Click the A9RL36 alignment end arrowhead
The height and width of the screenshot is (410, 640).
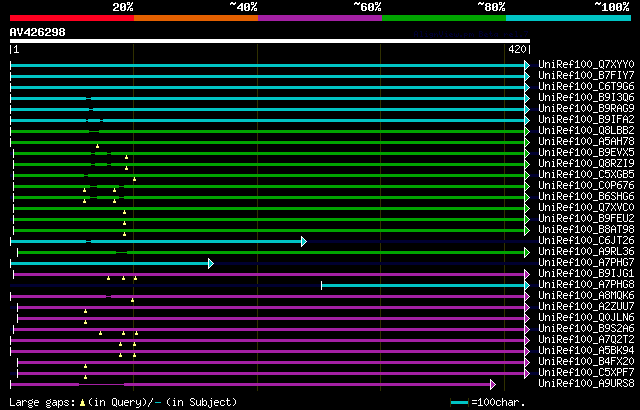527,253
